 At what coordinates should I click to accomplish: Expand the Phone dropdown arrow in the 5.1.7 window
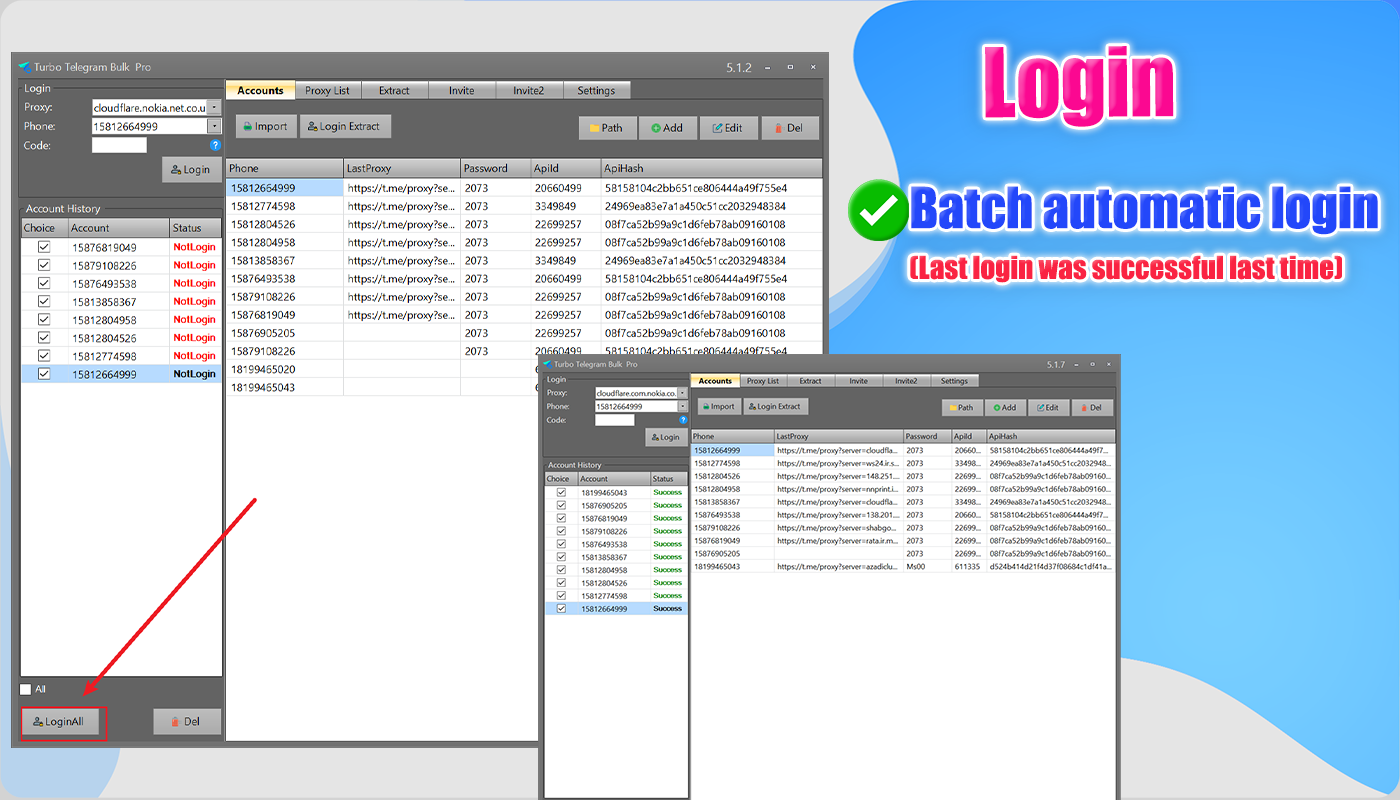pos(683,407)
